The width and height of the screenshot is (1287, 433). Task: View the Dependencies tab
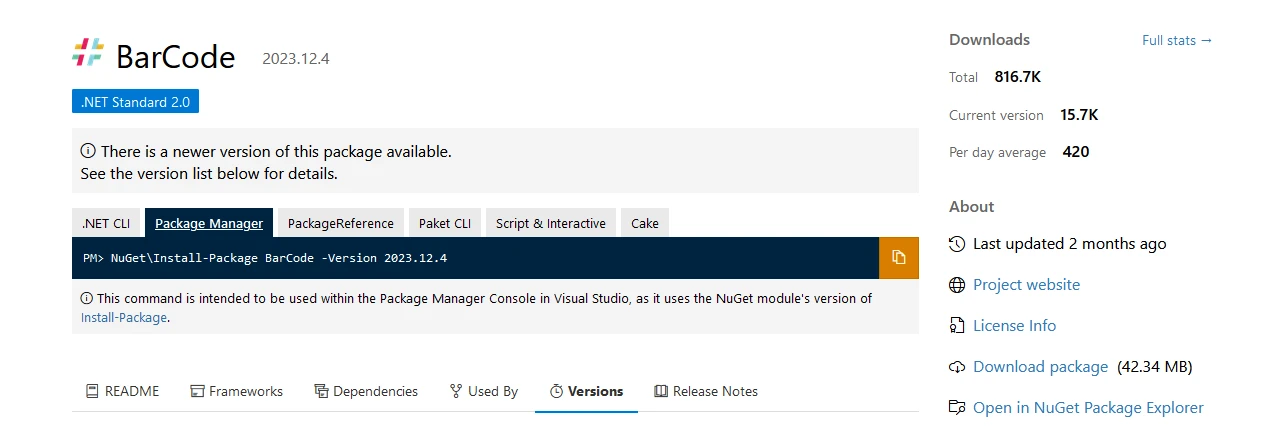[366, 391]
